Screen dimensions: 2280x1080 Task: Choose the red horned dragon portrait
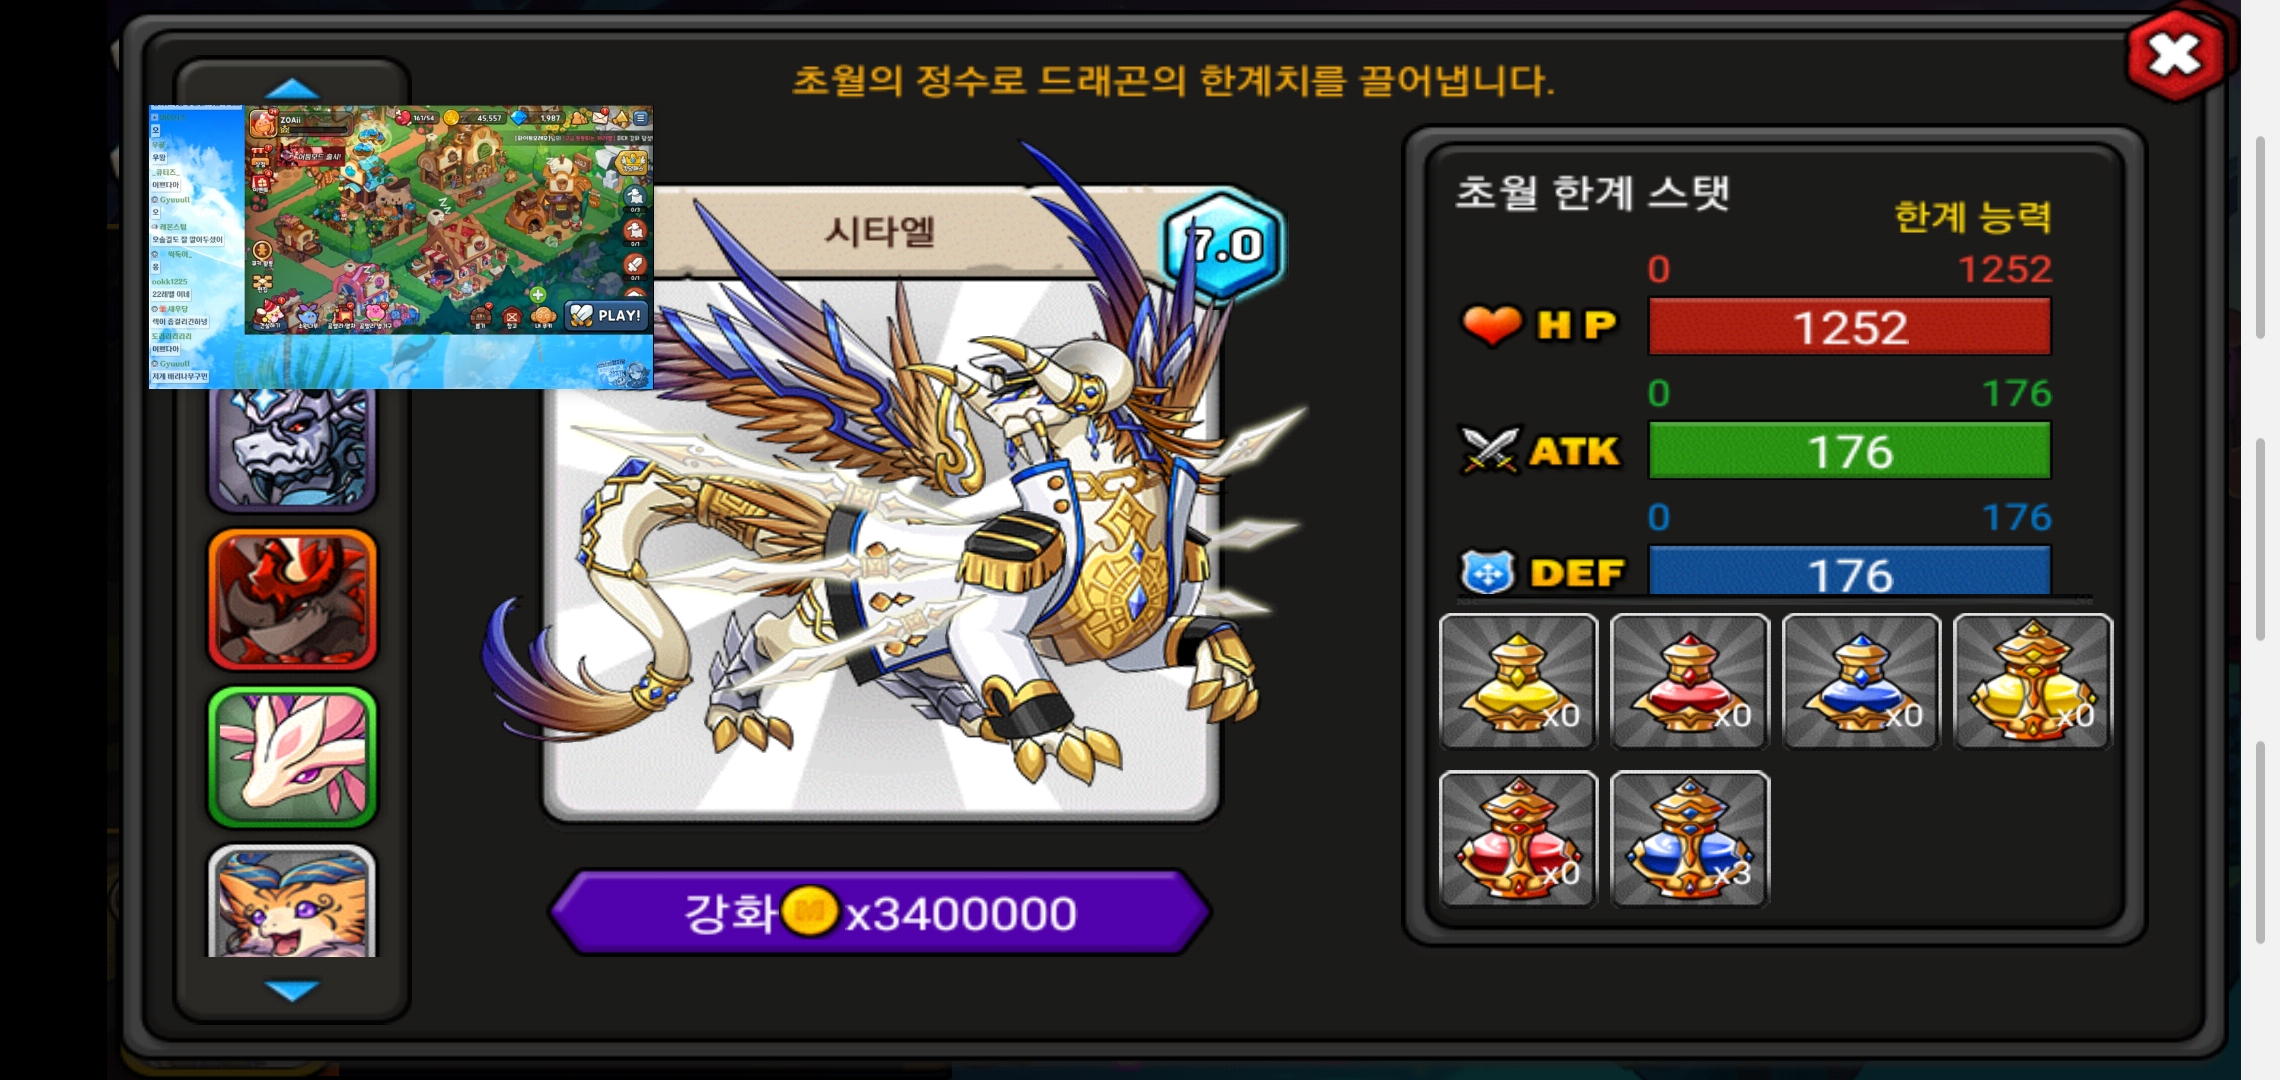[292, 599]
